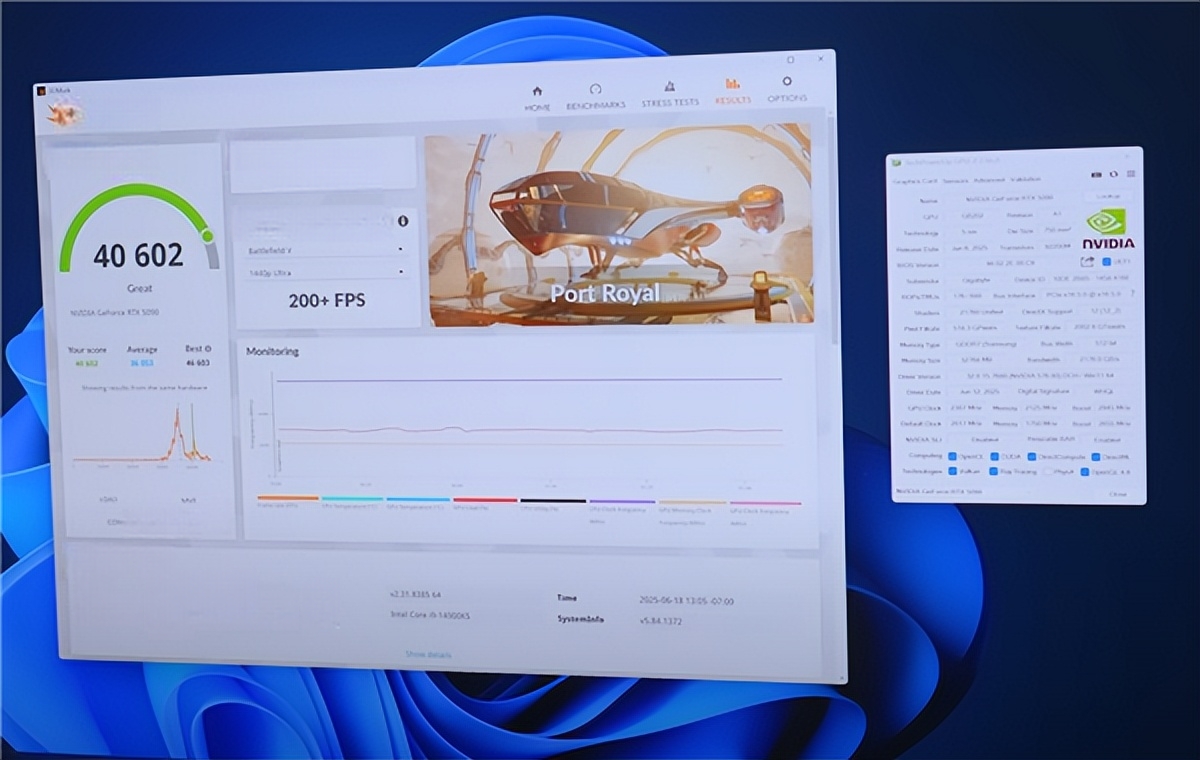Click the red monitoring legend swatch
The height and width of the screenshot is (760, 1200).
(x=485, y=500)
